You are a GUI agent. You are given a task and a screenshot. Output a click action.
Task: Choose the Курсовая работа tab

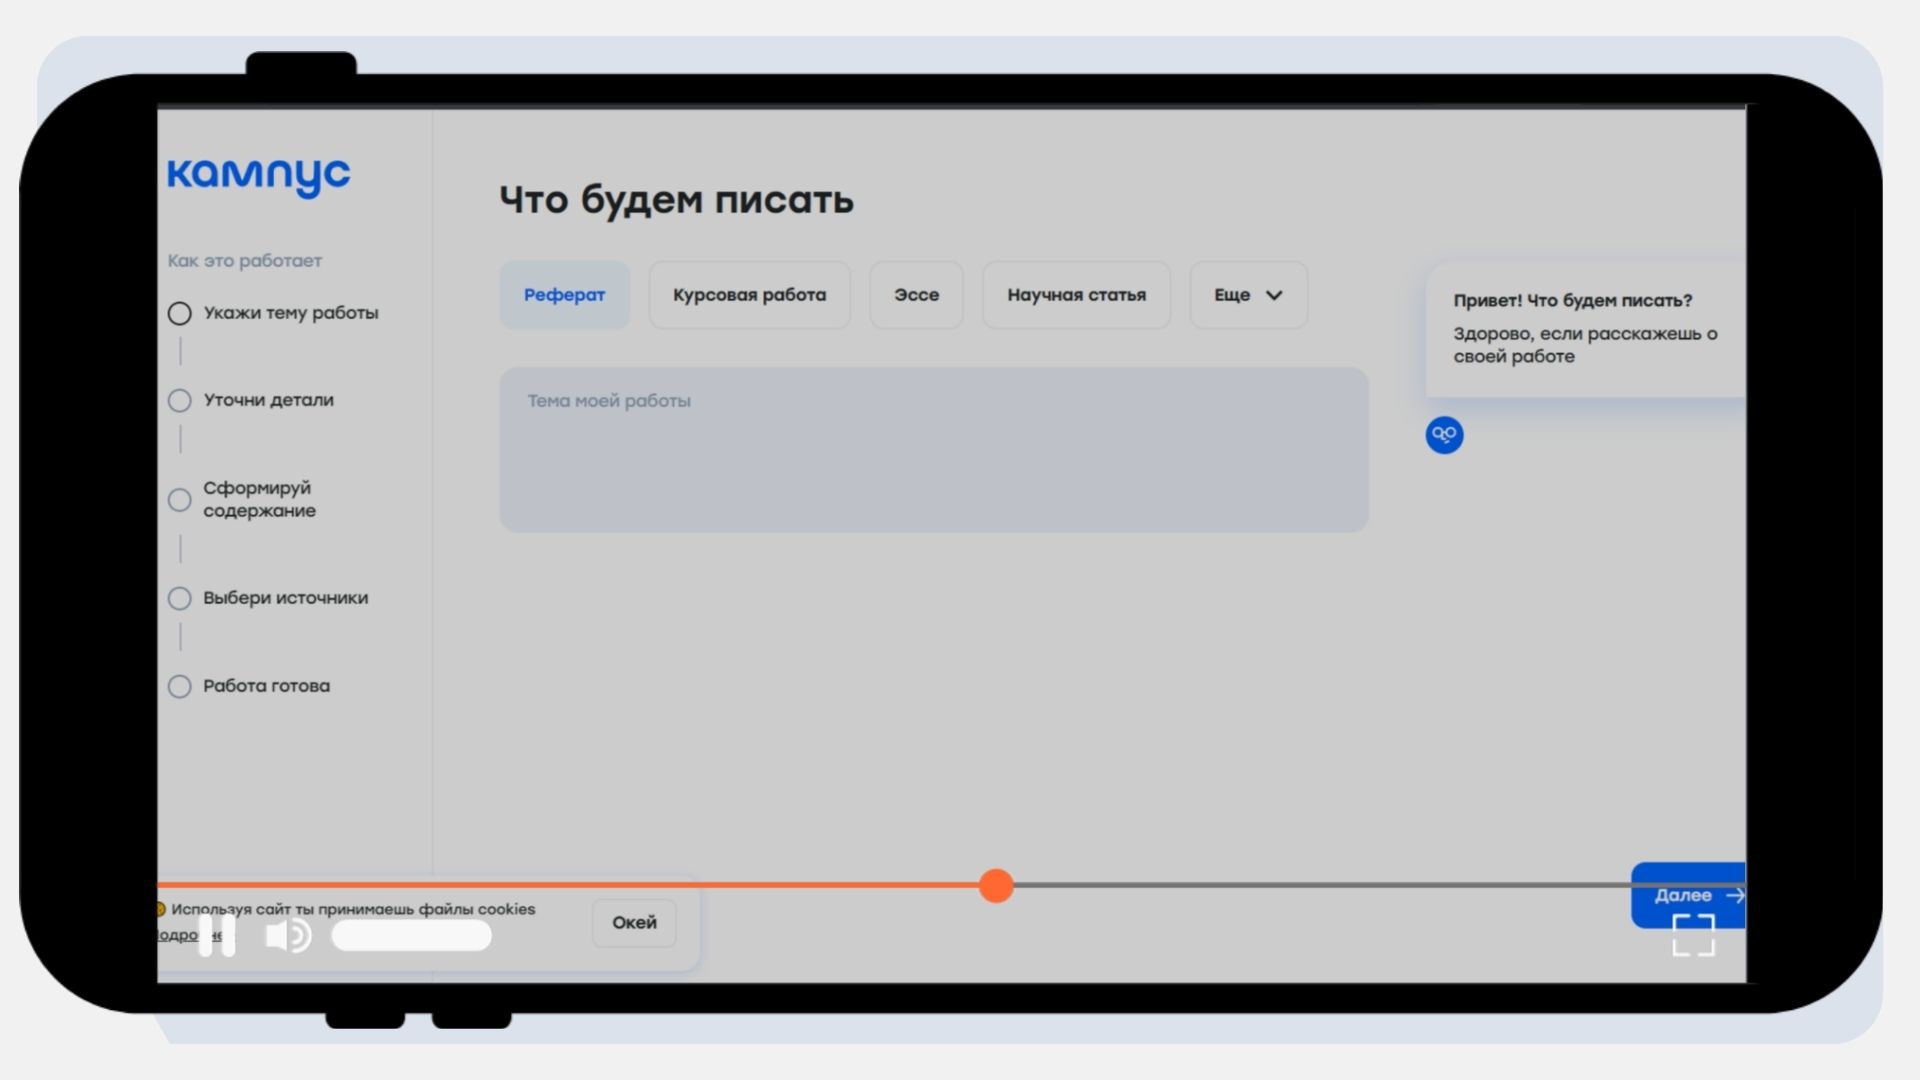click(749, 295)
